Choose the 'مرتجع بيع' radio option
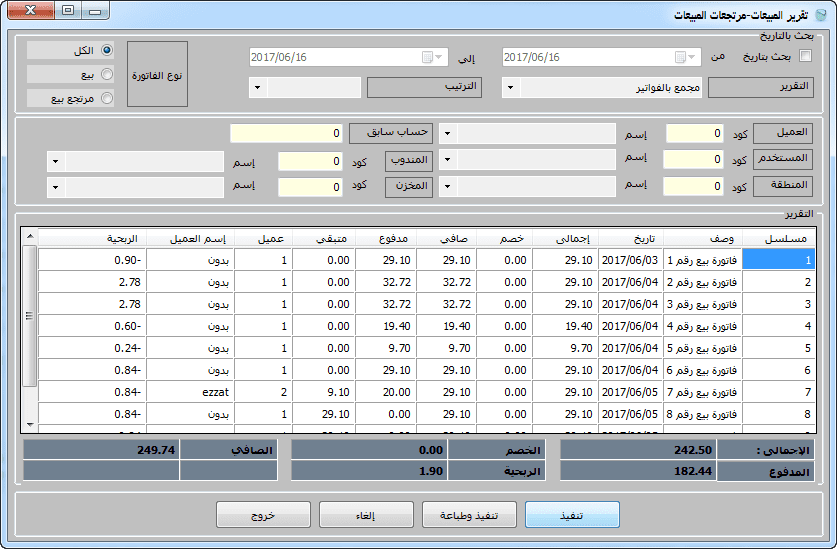The image size is (837, 549). pos(107,98)
